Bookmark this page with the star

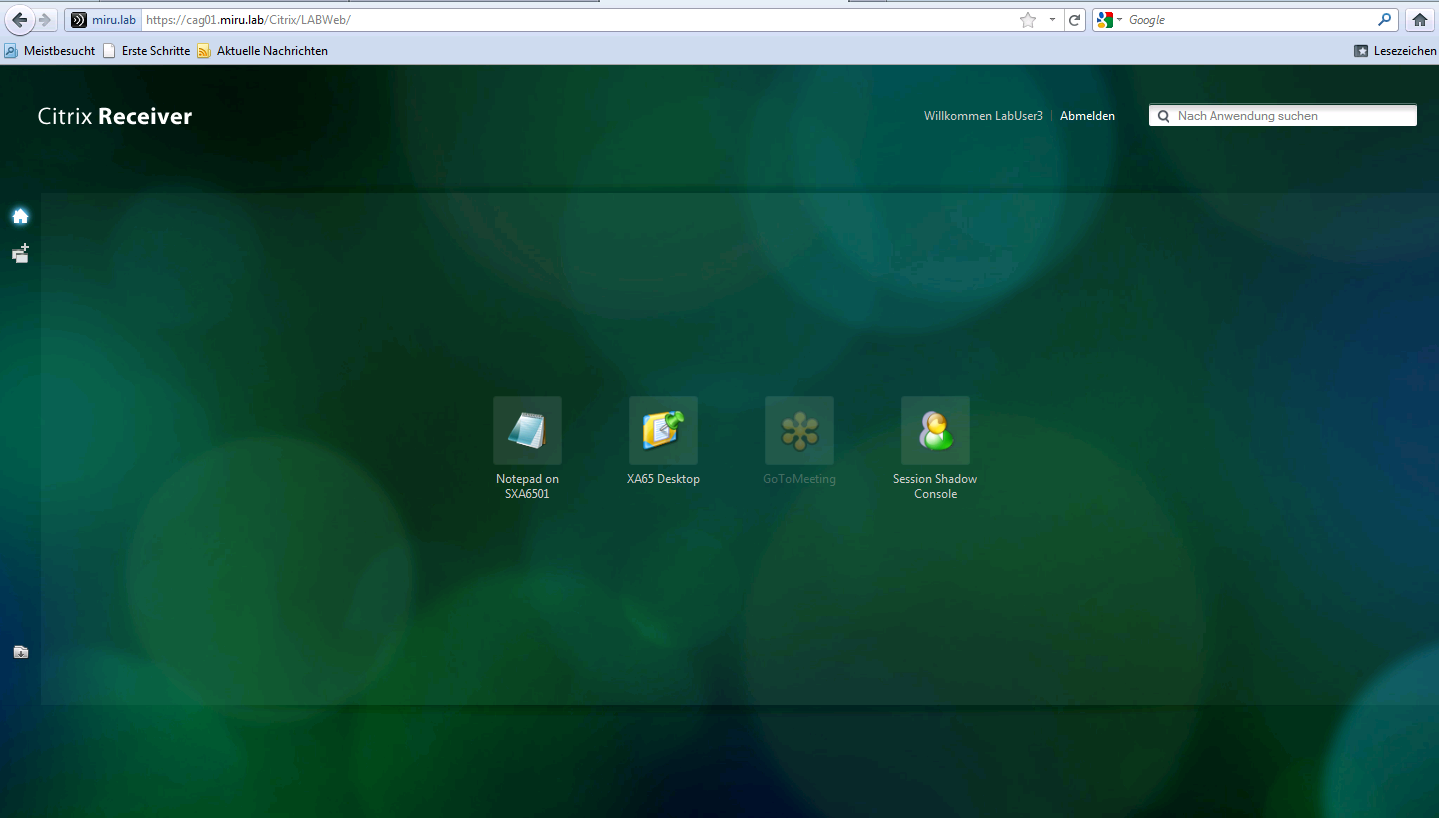tap(1028, 20)
